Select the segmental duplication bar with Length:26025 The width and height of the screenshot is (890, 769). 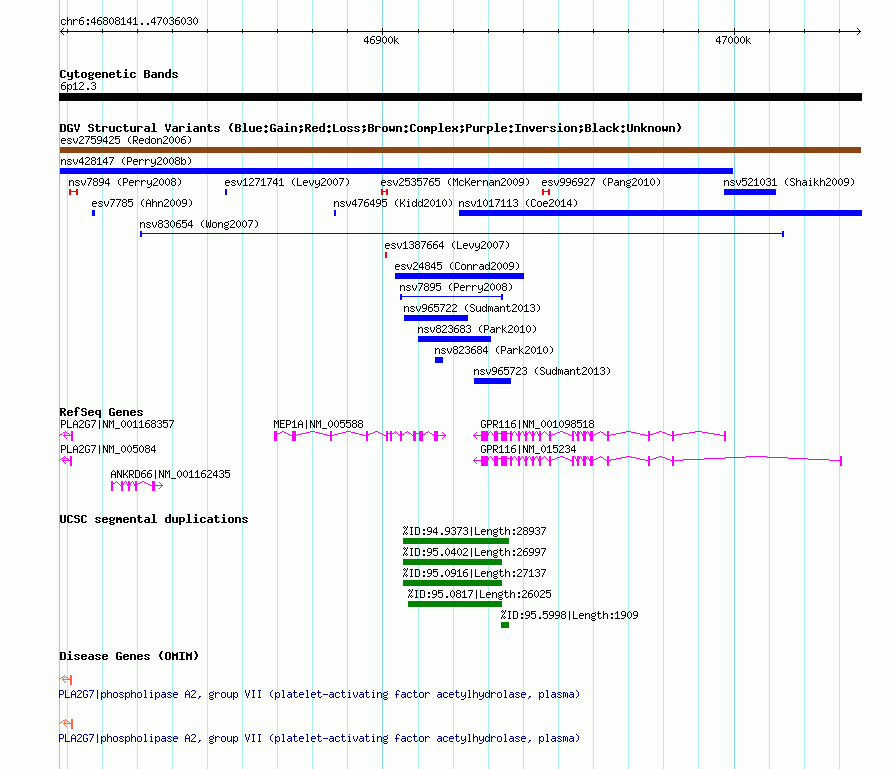455,604
